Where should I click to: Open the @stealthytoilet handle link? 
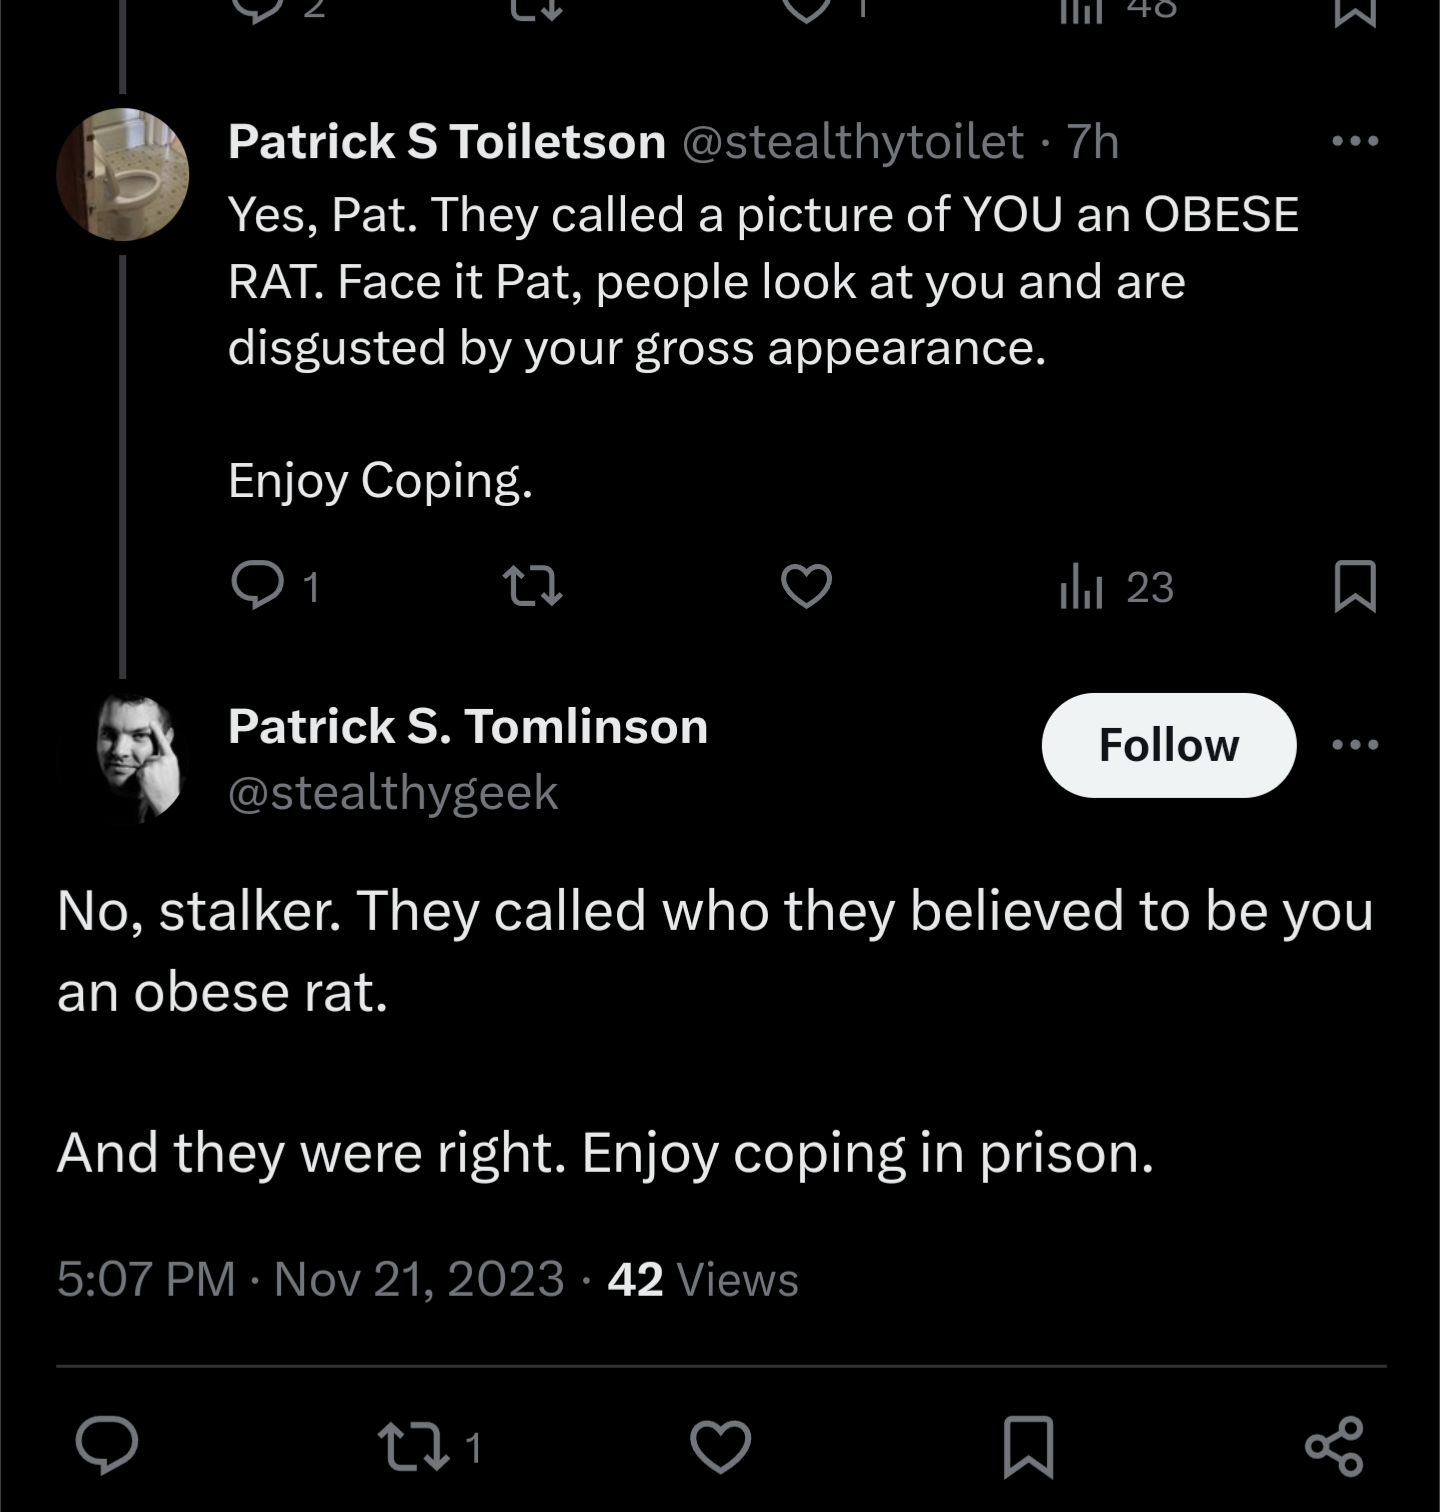tap(853, 141)
